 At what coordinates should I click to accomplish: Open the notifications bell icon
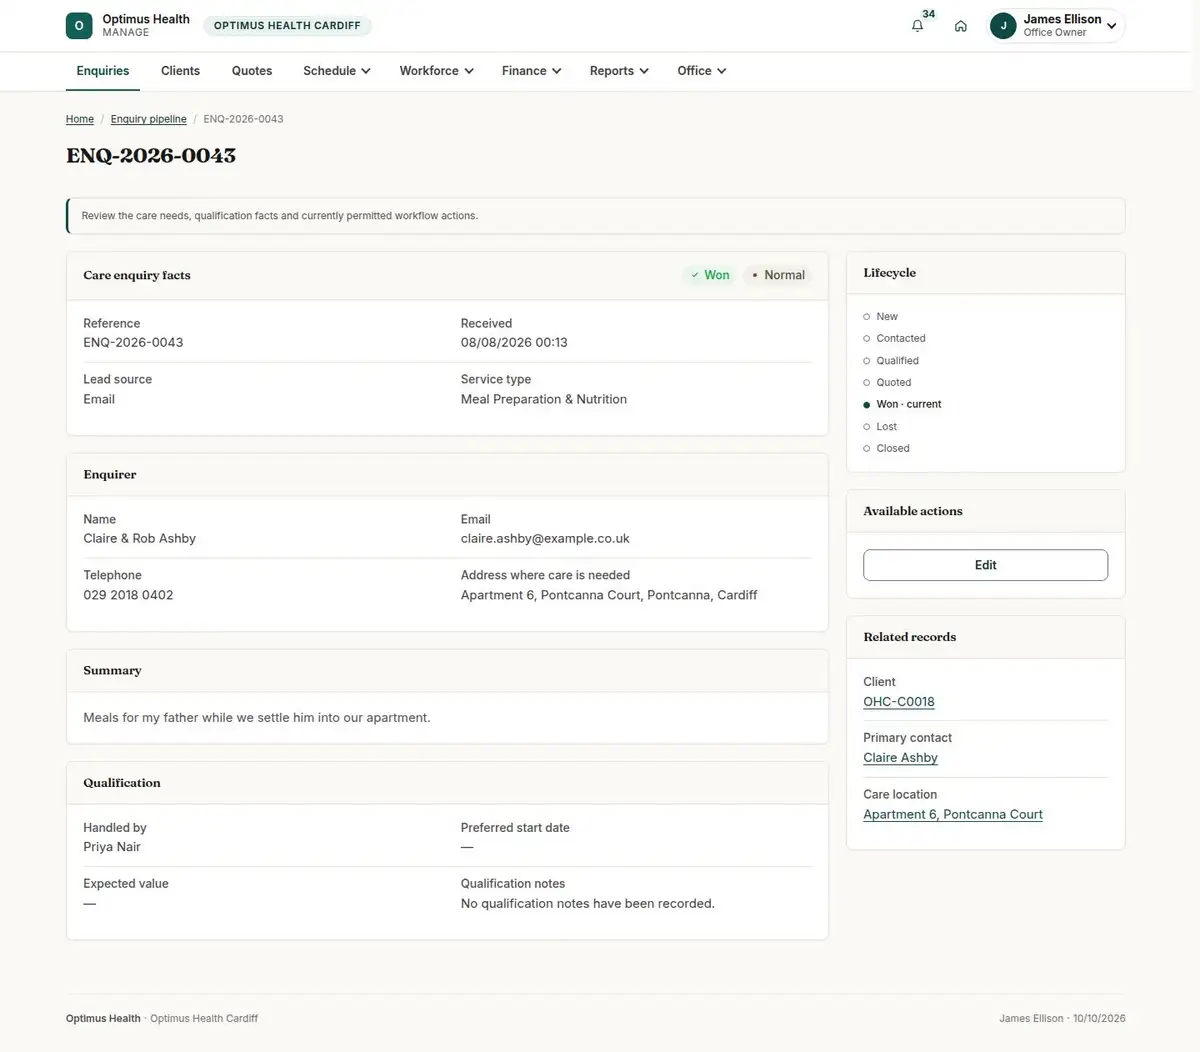917,26
